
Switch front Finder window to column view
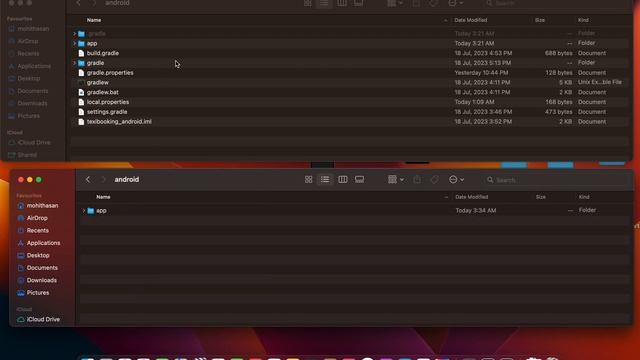(x=343, y=180)
